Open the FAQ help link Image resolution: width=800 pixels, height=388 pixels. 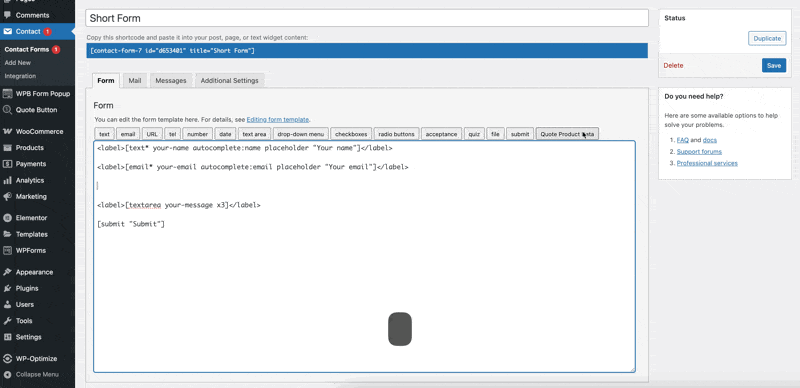(x=683, y=140)
